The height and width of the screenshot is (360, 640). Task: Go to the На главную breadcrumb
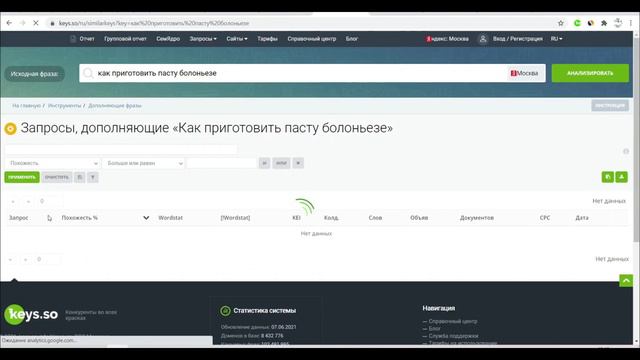tap(27, 106)
